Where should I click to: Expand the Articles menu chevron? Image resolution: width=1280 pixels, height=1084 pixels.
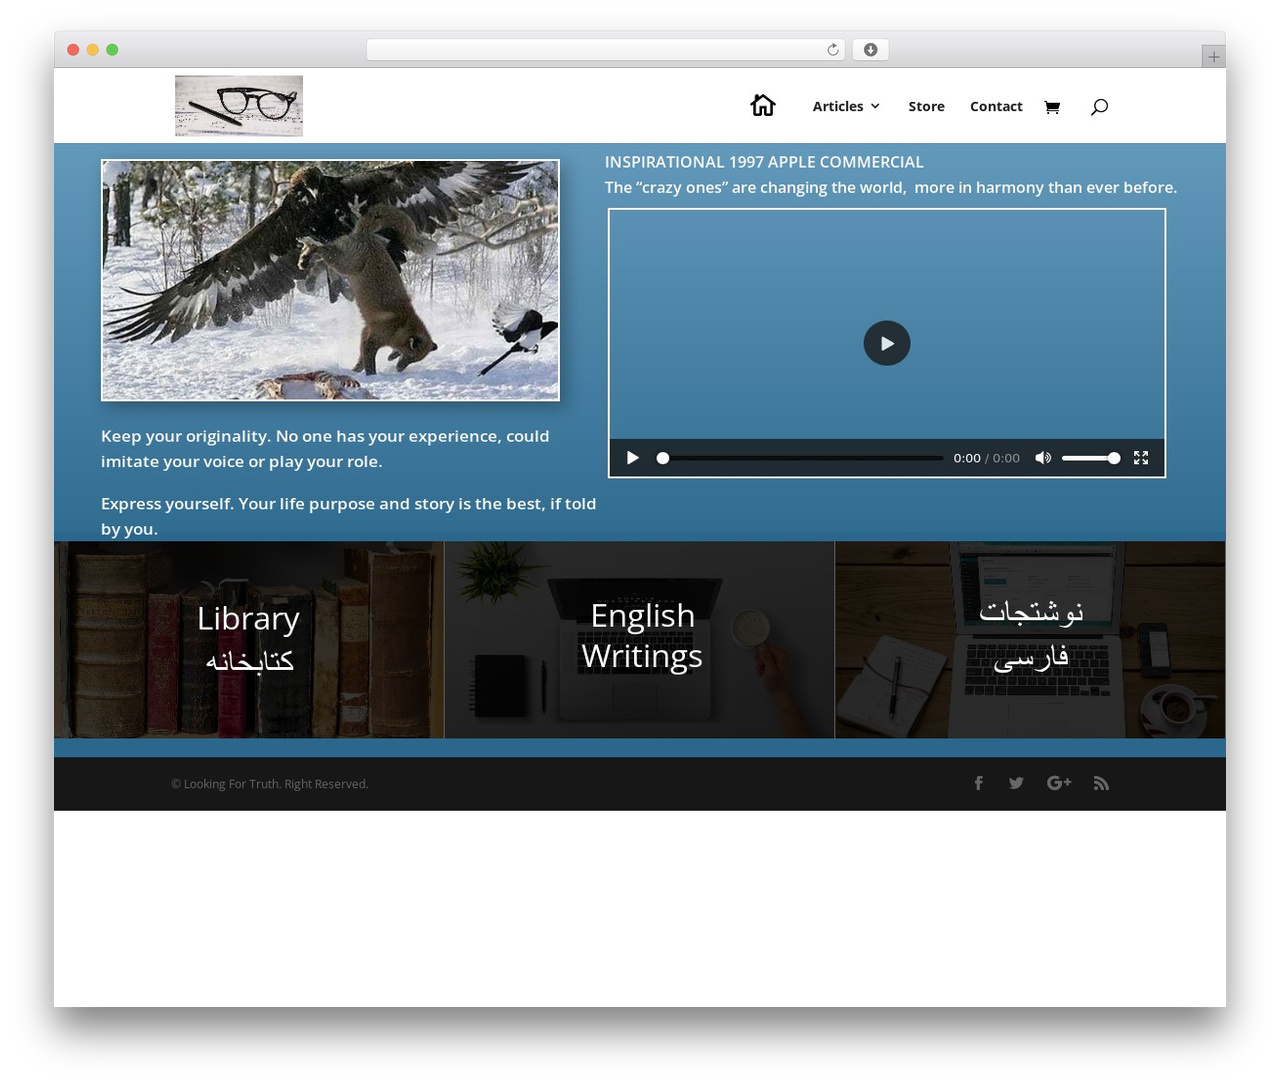875,106
